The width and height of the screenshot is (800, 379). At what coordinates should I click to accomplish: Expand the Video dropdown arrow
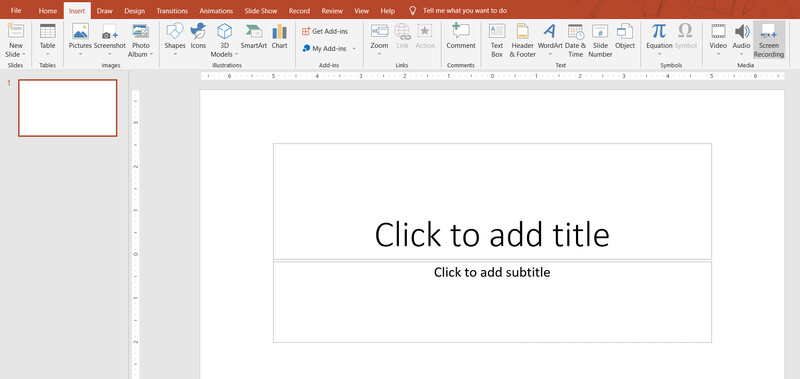pos(718,55)
